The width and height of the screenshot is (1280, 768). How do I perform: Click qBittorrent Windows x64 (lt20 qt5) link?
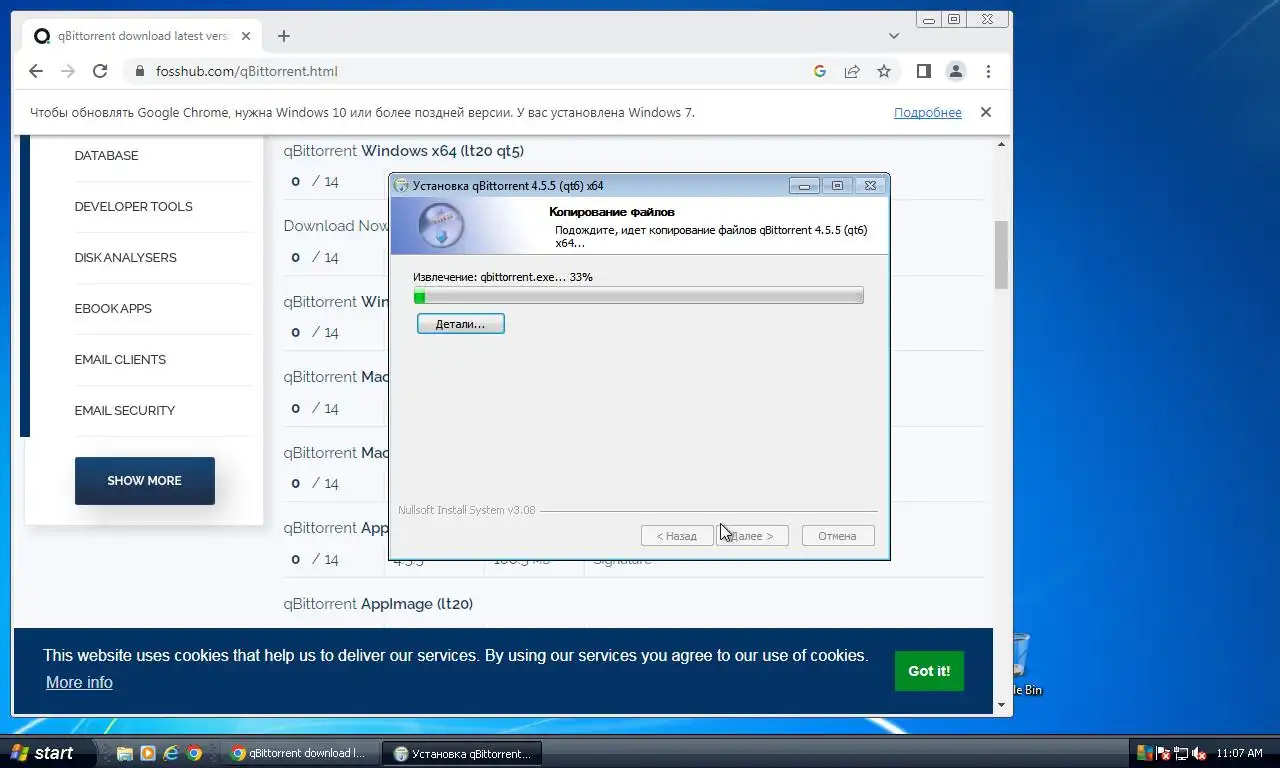[404, 151]
